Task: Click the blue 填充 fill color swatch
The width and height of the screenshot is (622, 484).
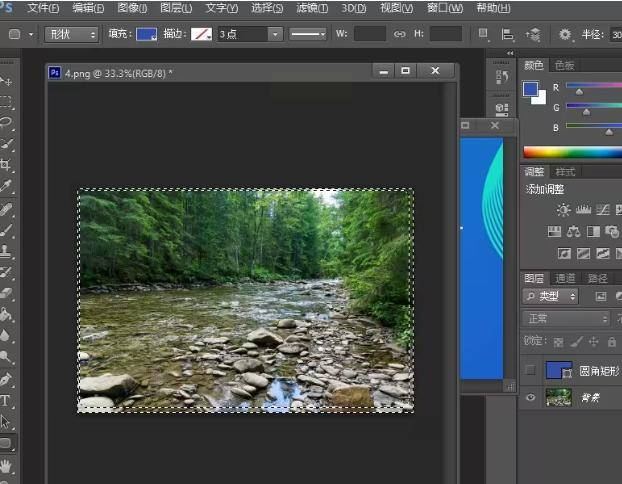Action: click(x=146, y=34)
